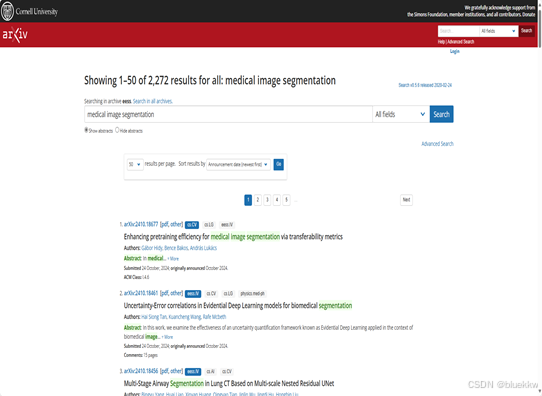Click the Login link
The height and width of the screenshot is (396, 542).
tap(455, 51)
